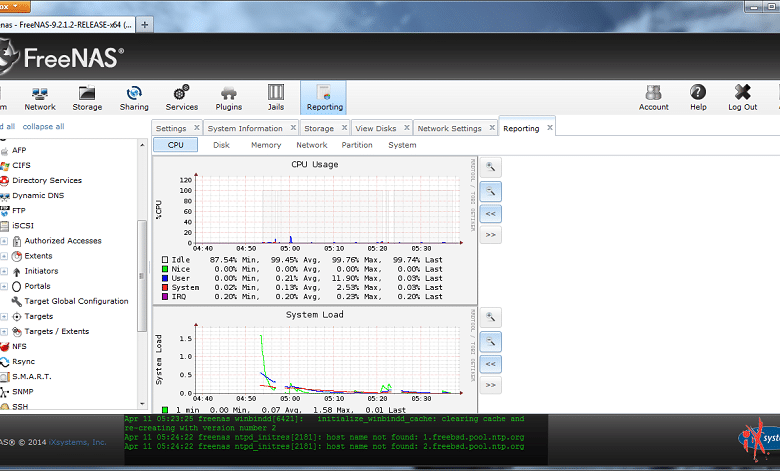Expand the Targets node
Viewport: 780px width, 471px height.
pos(4,316)
